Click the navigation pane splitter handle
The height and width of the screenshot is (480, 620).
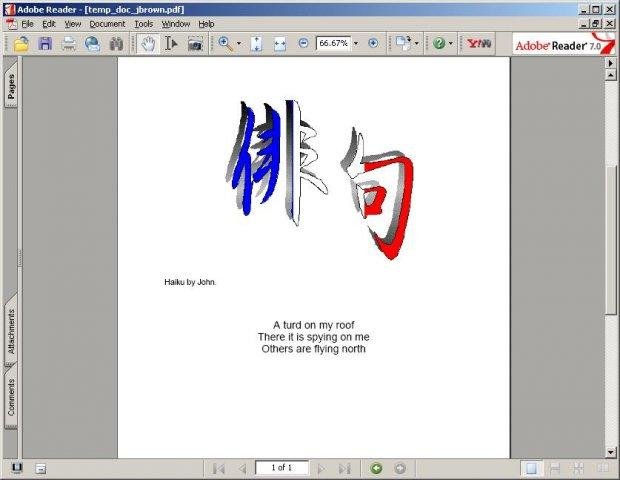click(19, 258)
